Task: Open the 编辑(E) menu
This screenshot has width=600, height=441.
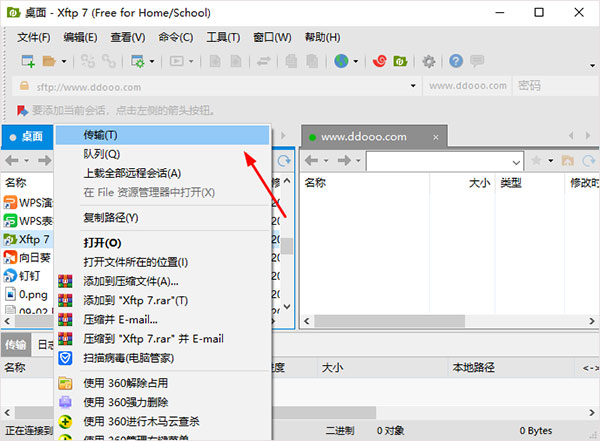Action: [x=80, y=38]
